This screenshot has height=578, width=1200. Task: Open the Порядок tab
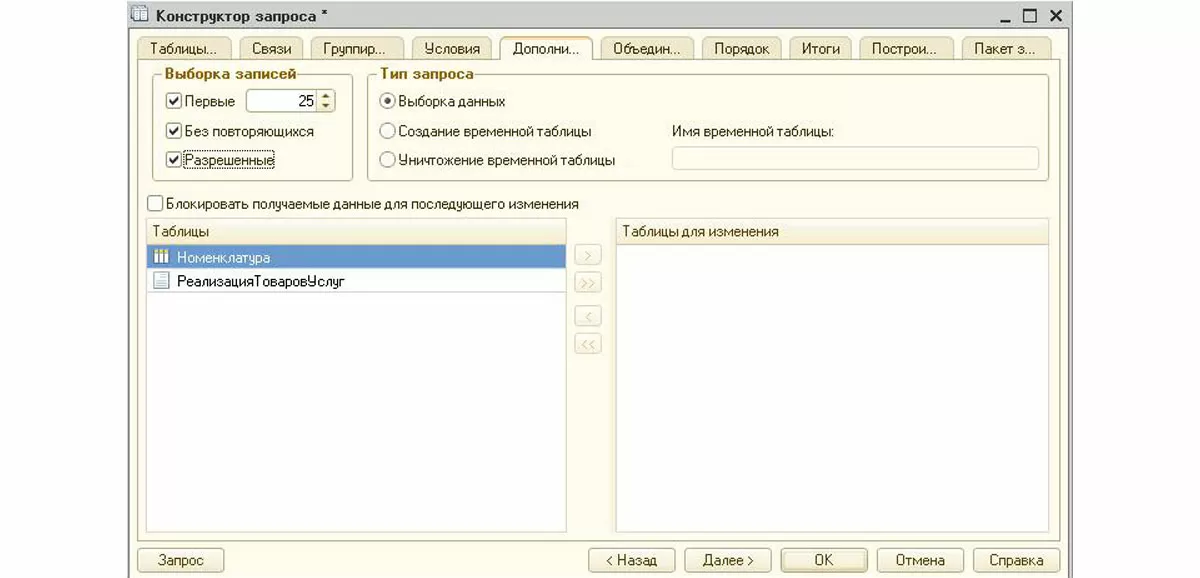click(741, 48)
